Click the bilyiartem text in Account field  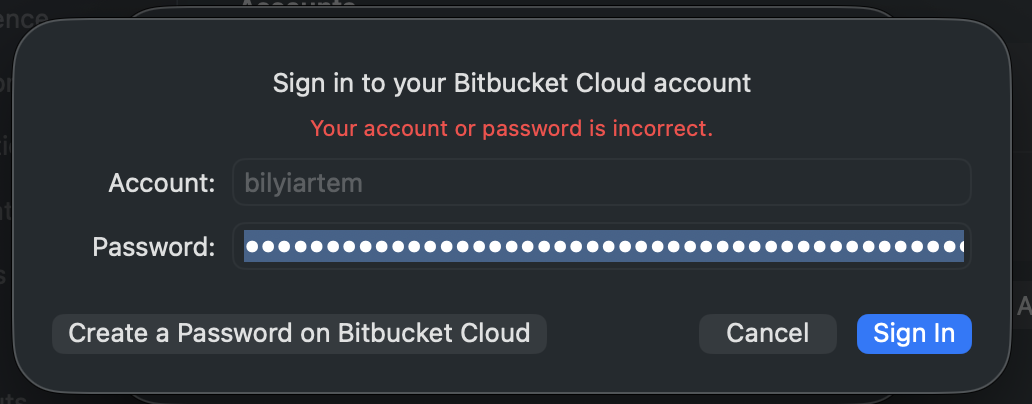point(290,183)
